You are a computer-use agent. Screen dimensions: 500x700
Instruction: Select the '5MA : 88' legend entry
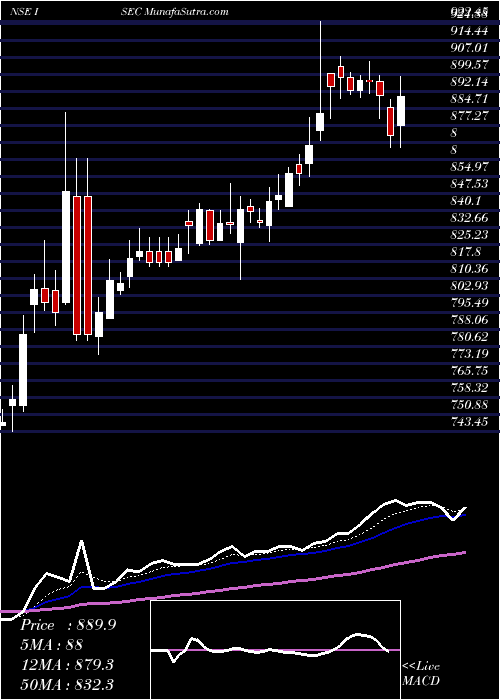coord(51,645)
